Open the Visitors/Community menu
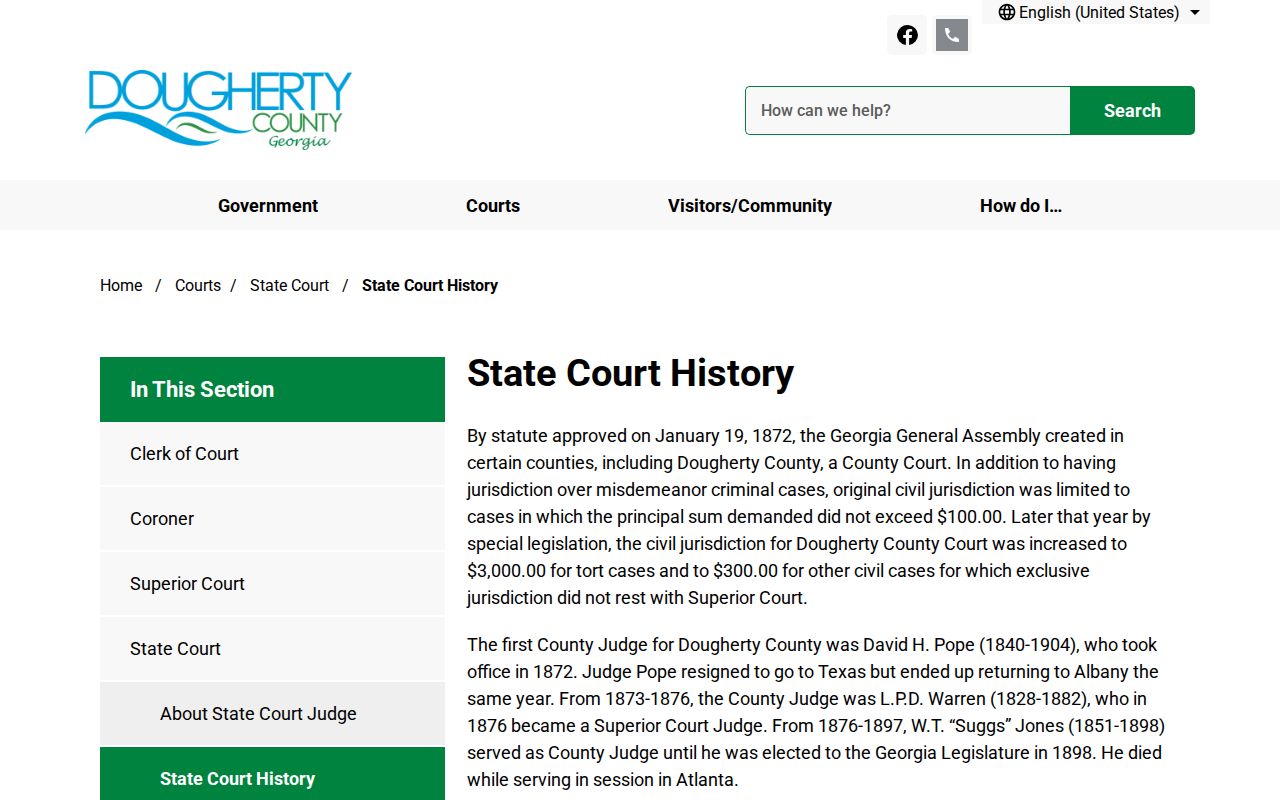1280x800 pixels. [x=750, y=205]
